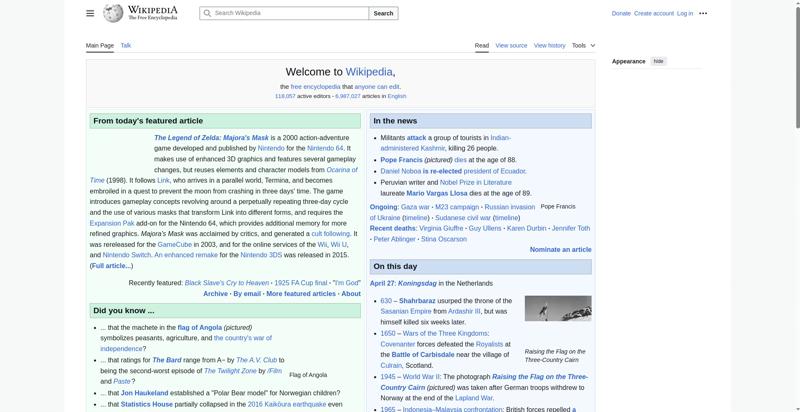This screenshot has height=412, width=800.
Task: Select the Main Page tab
Action: pyautogui.click(x=100, y=45)
